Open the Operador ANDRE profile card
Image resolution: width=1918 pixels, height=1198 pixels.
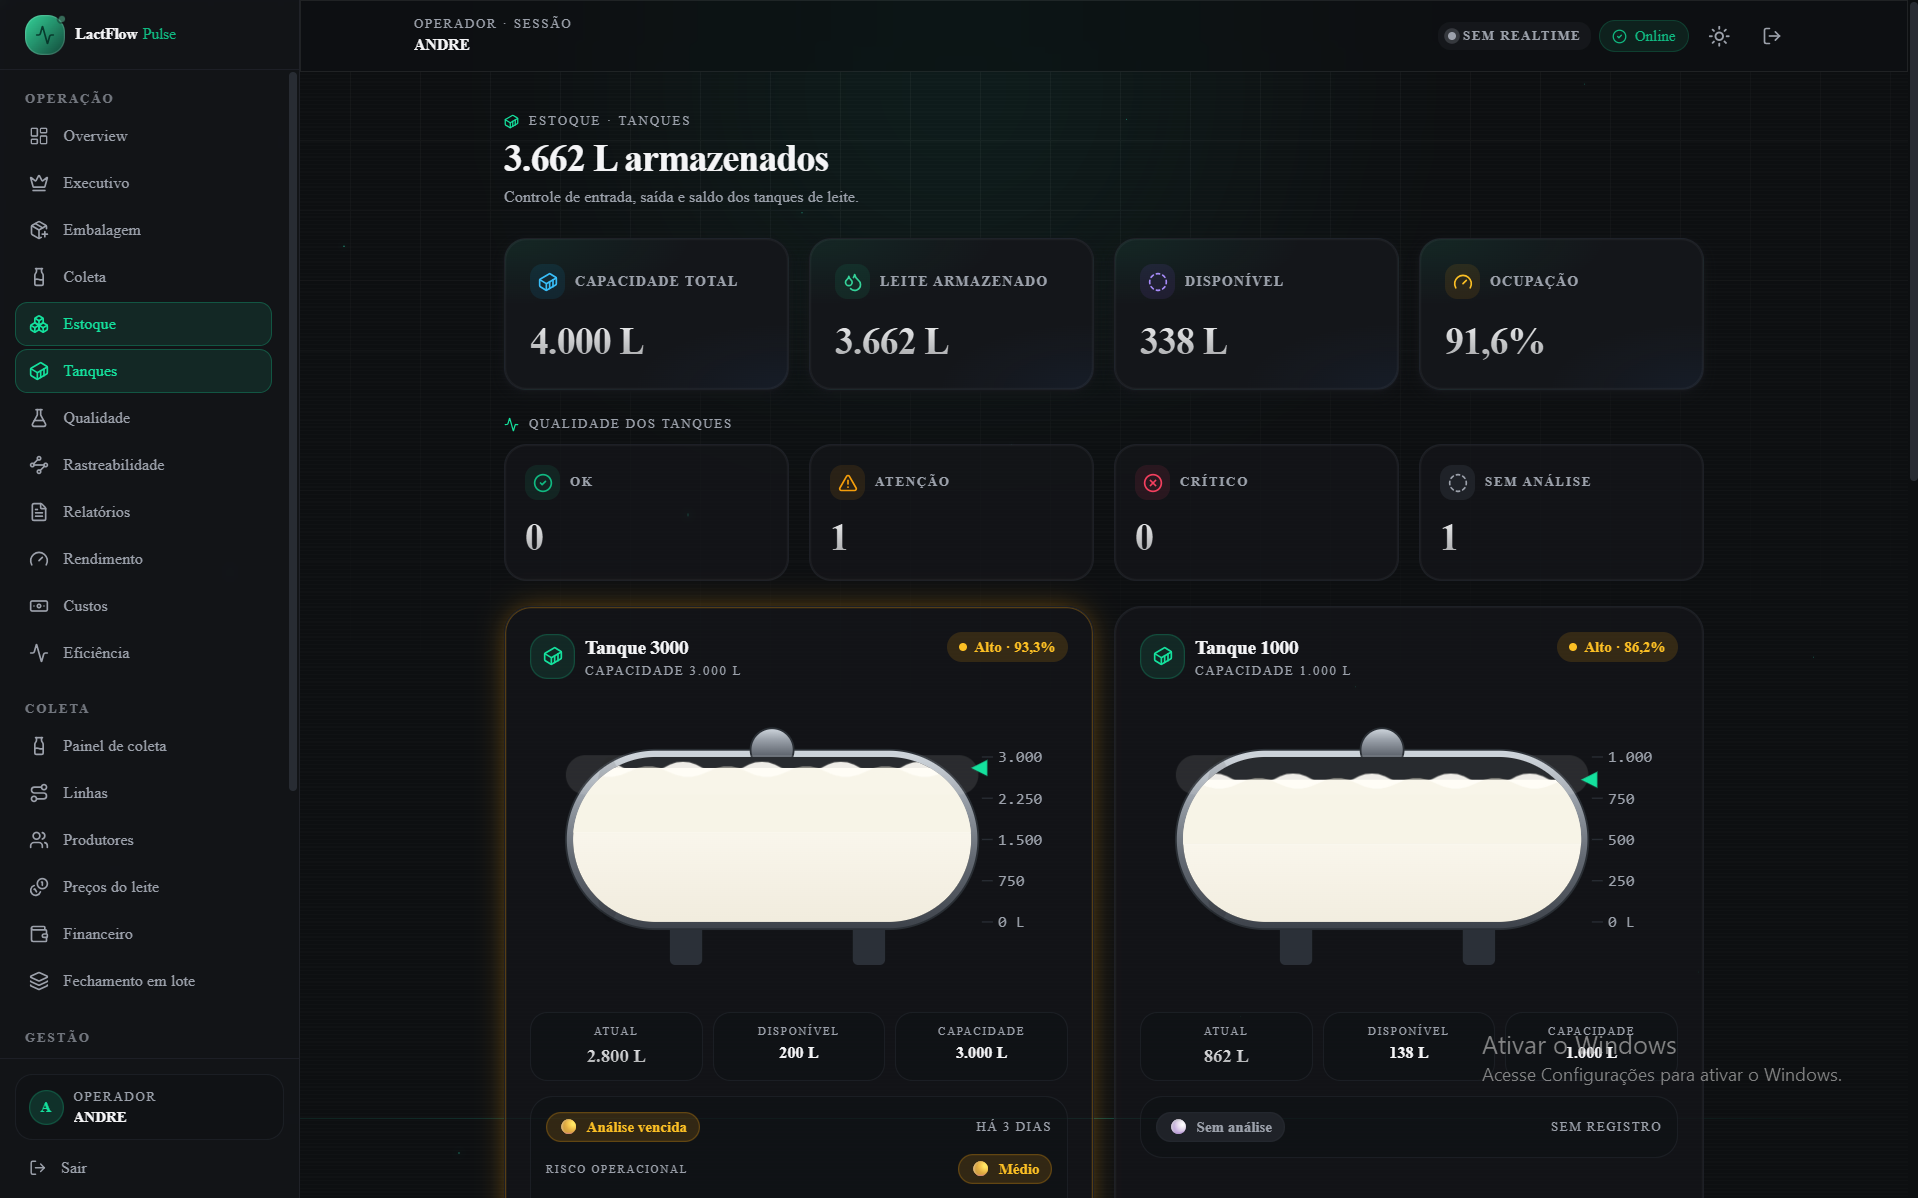click(x=149, y=1107)
